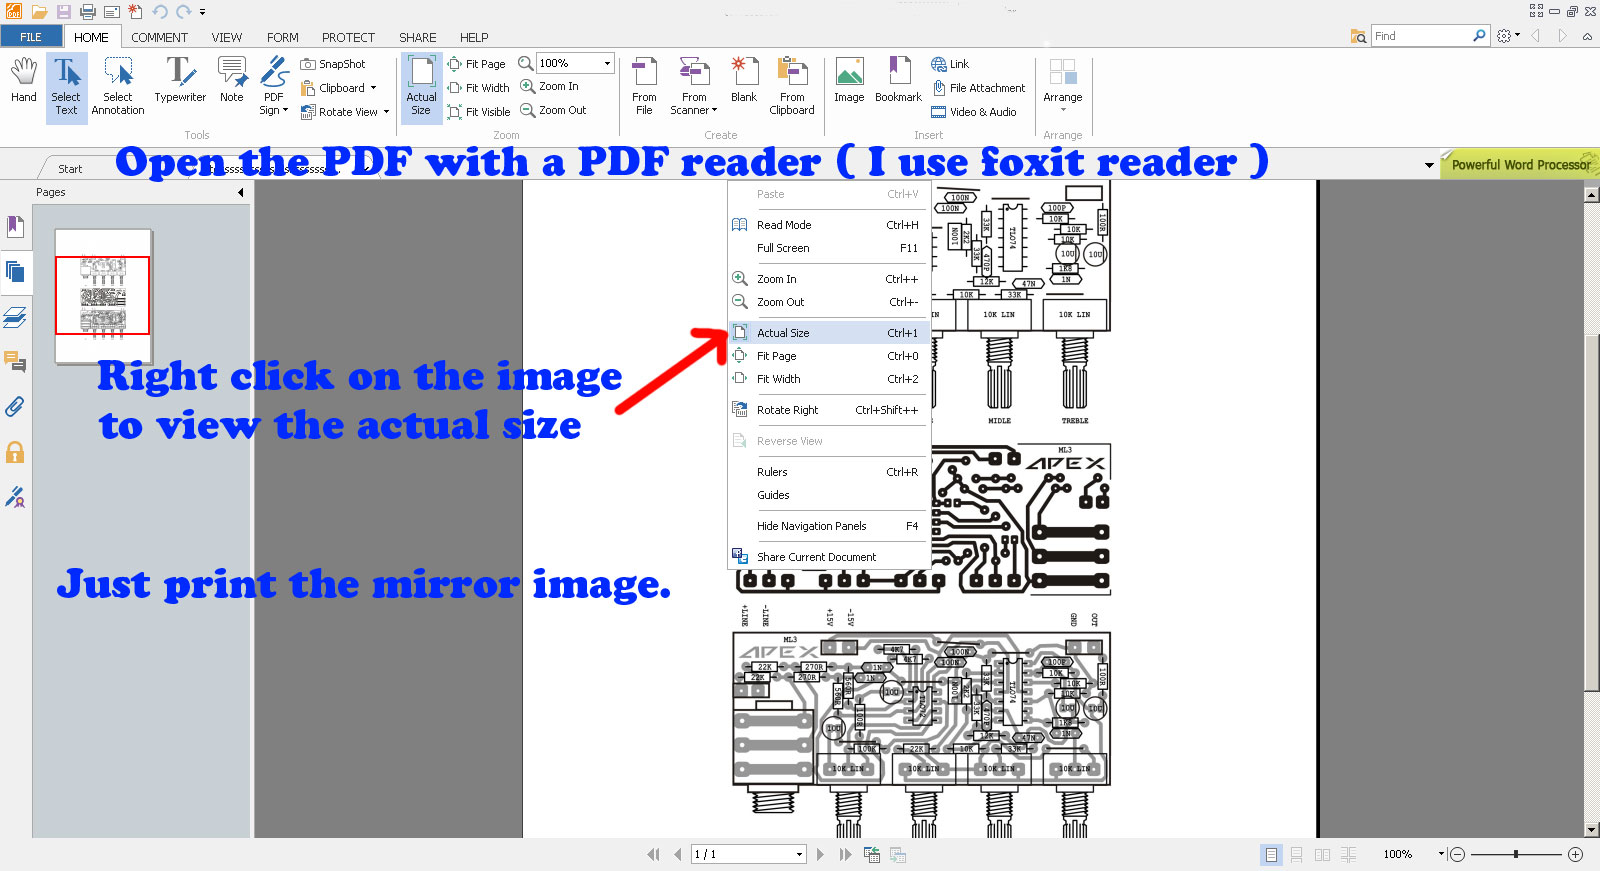Insert an Image
This screenshot has width=1600, height=871.
click(x=849, y=80)
